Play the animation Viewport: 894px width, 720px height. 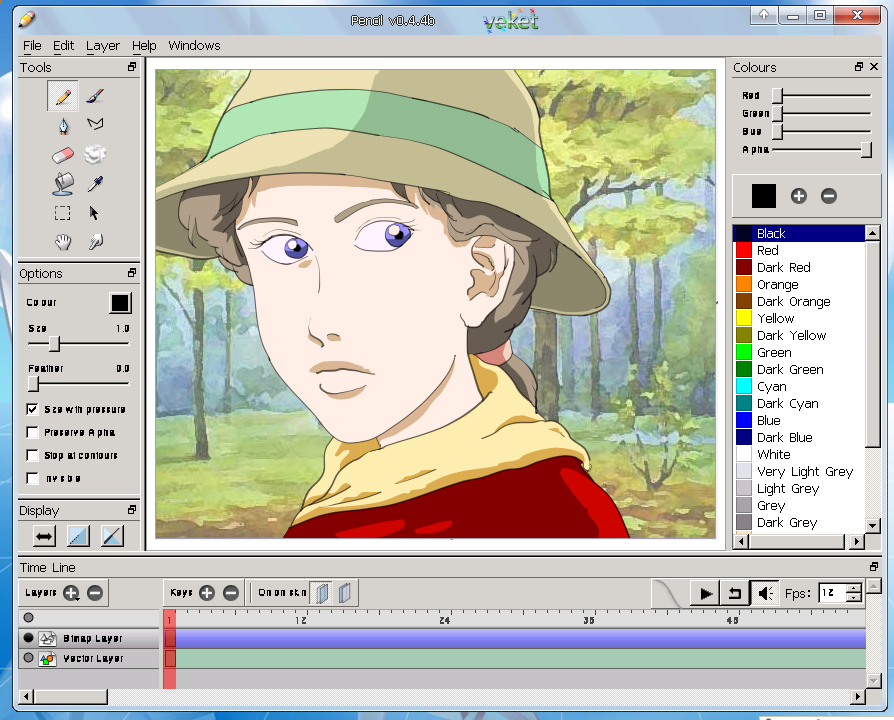[x=705, y=593]
